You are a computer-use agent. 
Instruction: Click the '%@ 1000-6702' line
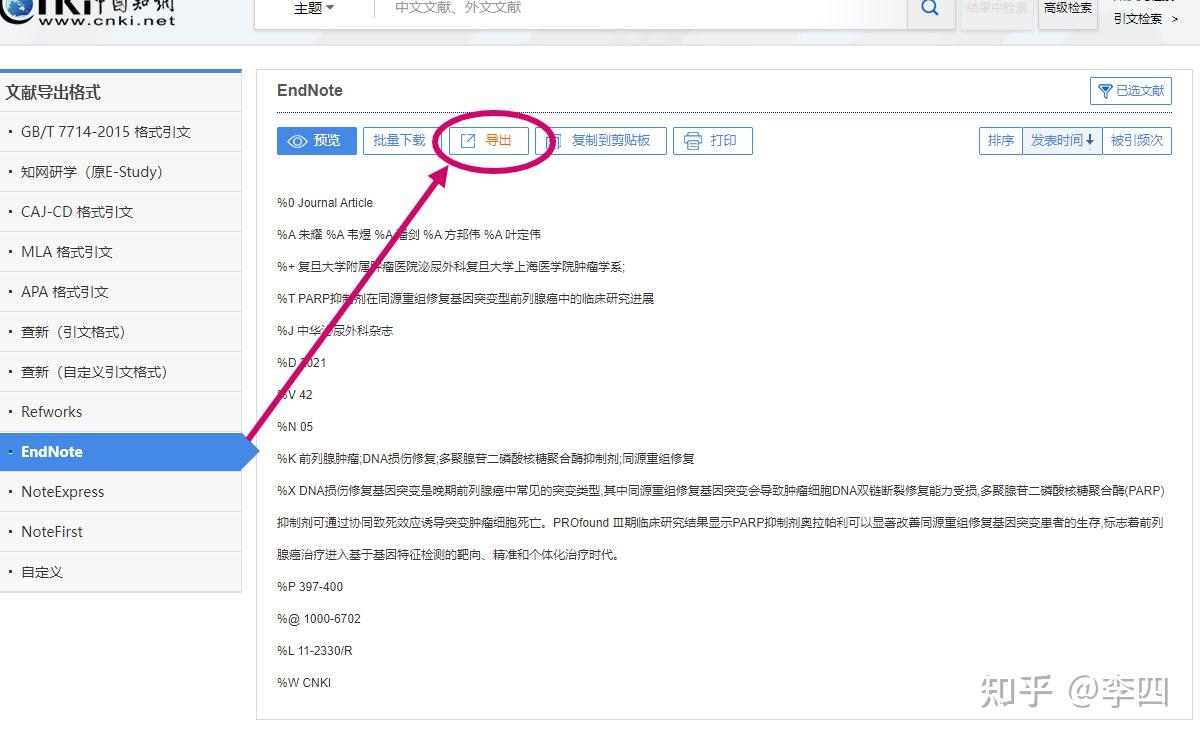[x=319, y=619]
